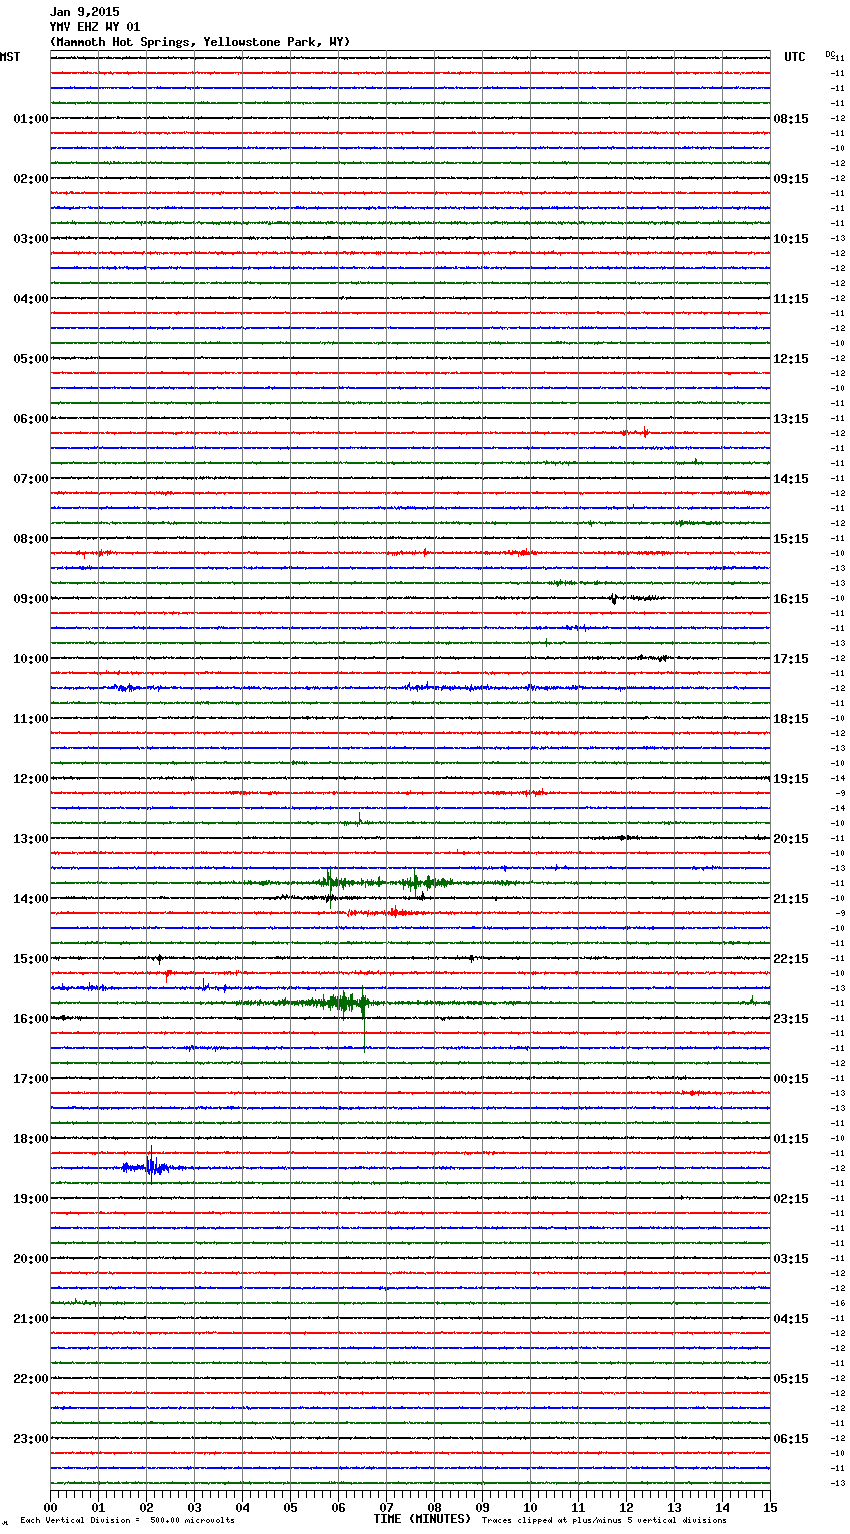This screenshot has width=850, height=1534.
Task: Click the 18:15 UTC time label
Action: pos(791,719)
